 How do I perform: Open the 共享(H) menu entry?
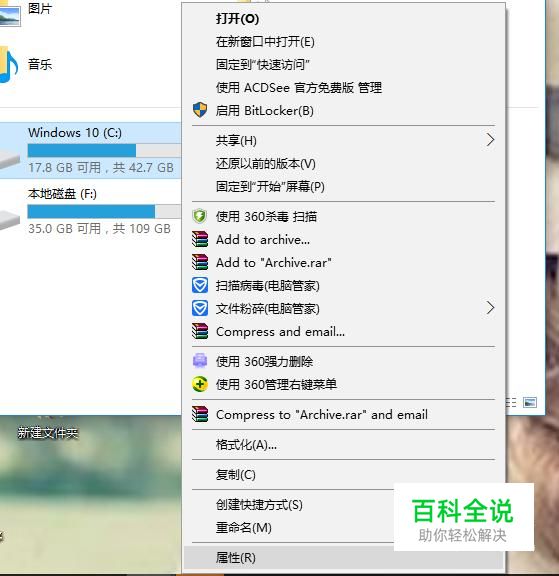[x=344, y=140]
